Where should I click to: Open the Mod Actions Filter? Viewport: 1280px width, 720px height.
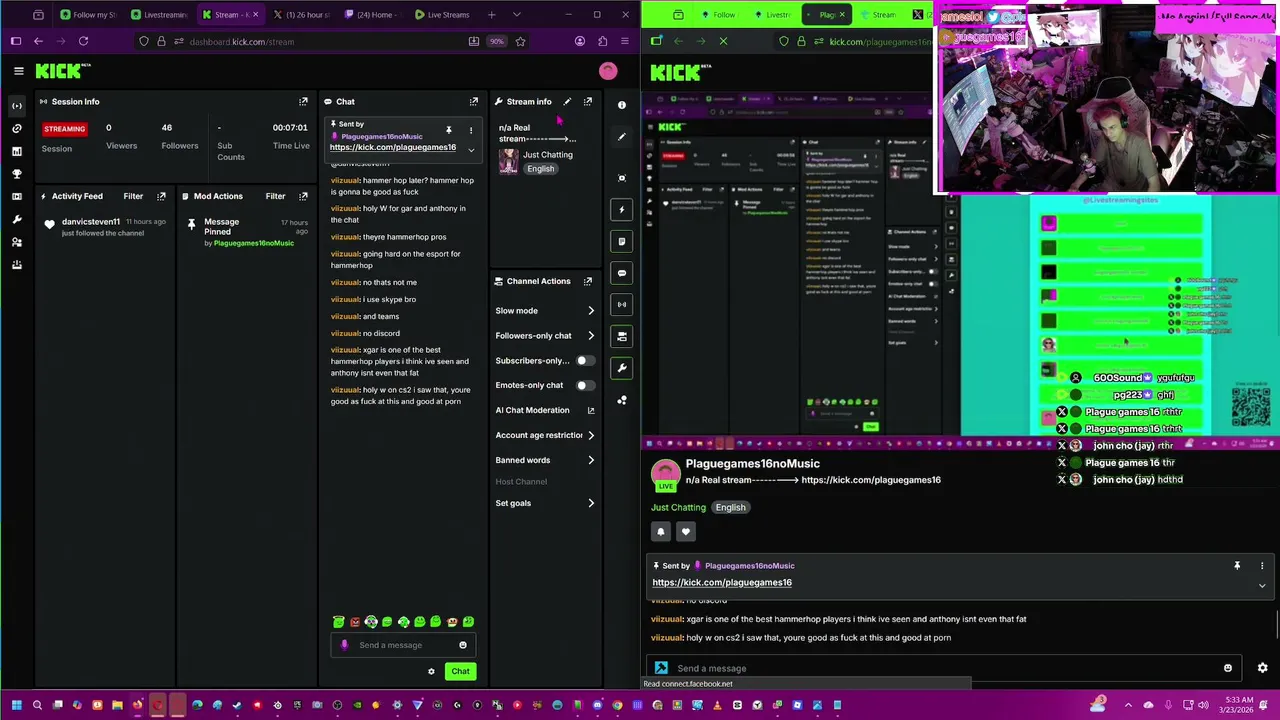tap(275, 196)
